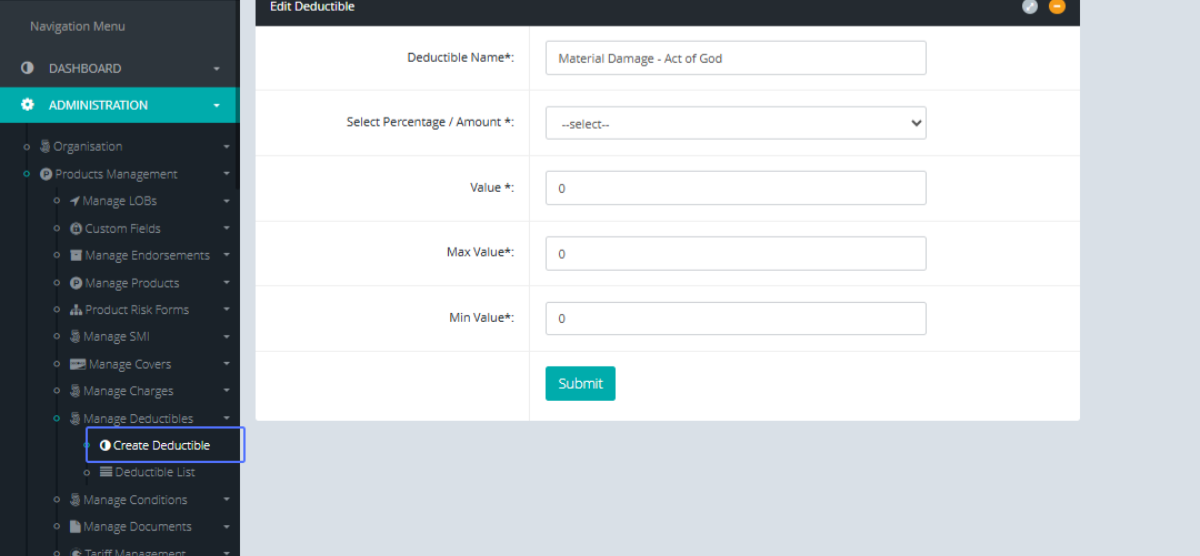Image resolution: width=1200 pixels, height=556 pixels.
Task: Click the Dashboard half-circle icon
Action: click(28, 69)
